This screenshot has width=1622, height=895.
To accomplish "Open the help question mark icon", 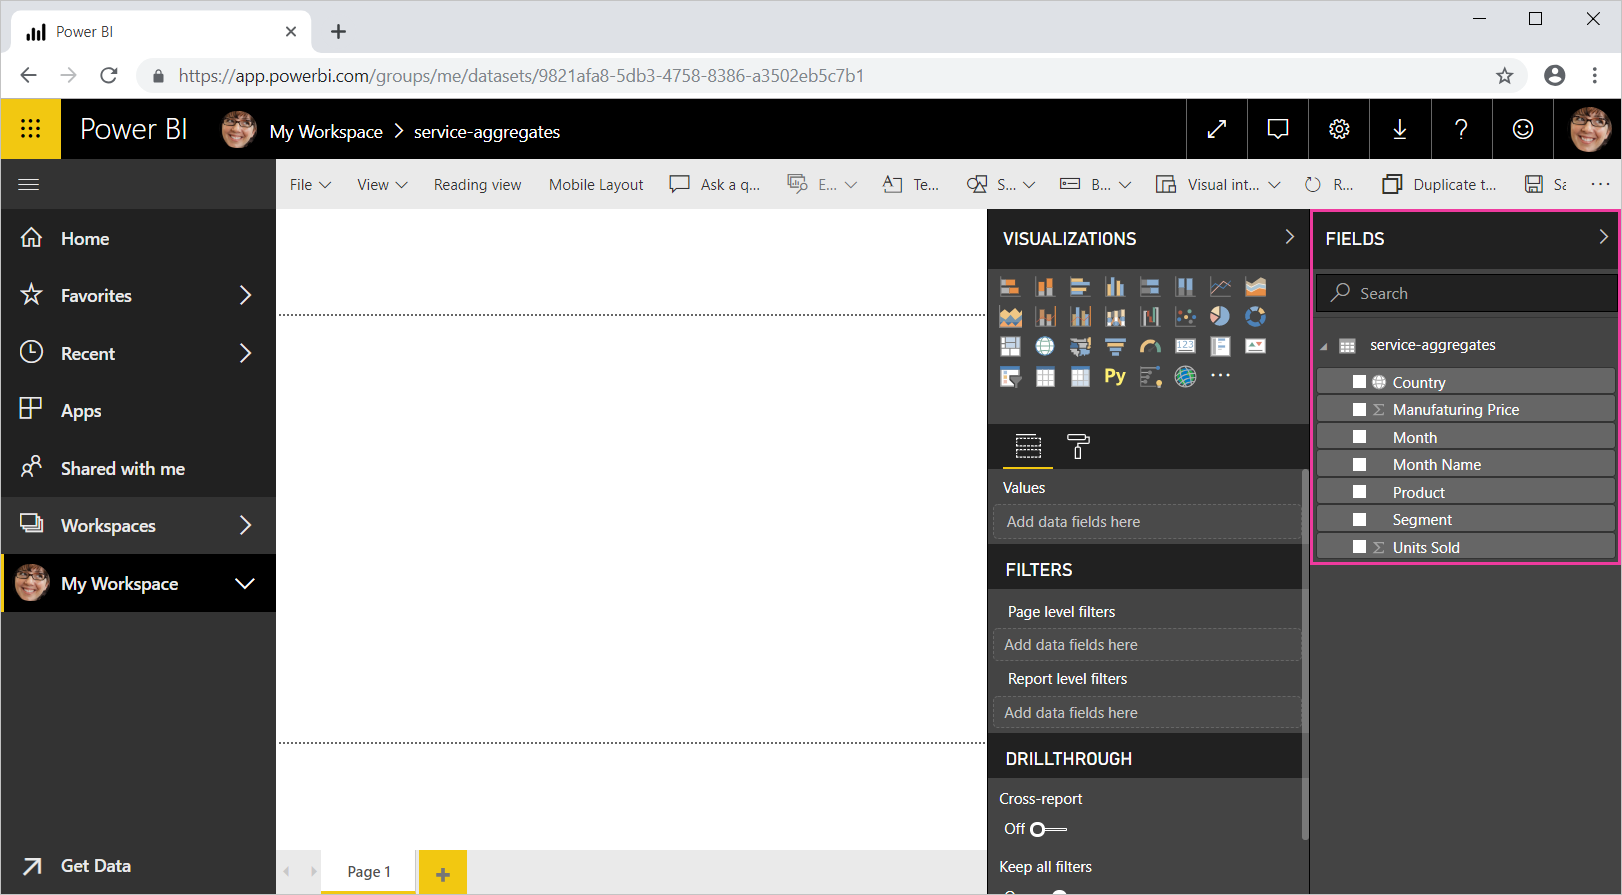I will tap(1461, 129).
